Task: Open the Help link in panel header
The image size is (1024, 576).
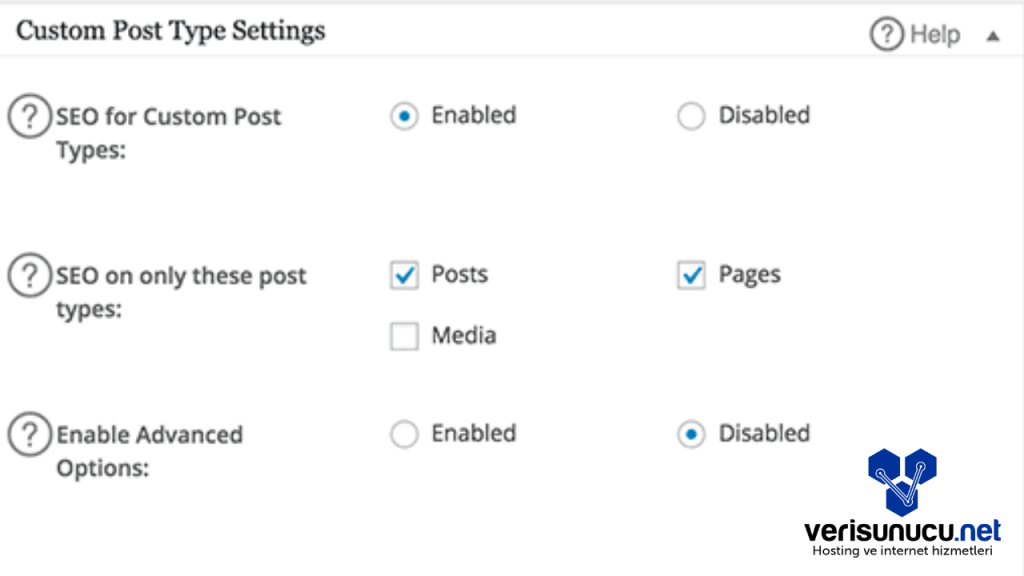Action: click(935, 35)
